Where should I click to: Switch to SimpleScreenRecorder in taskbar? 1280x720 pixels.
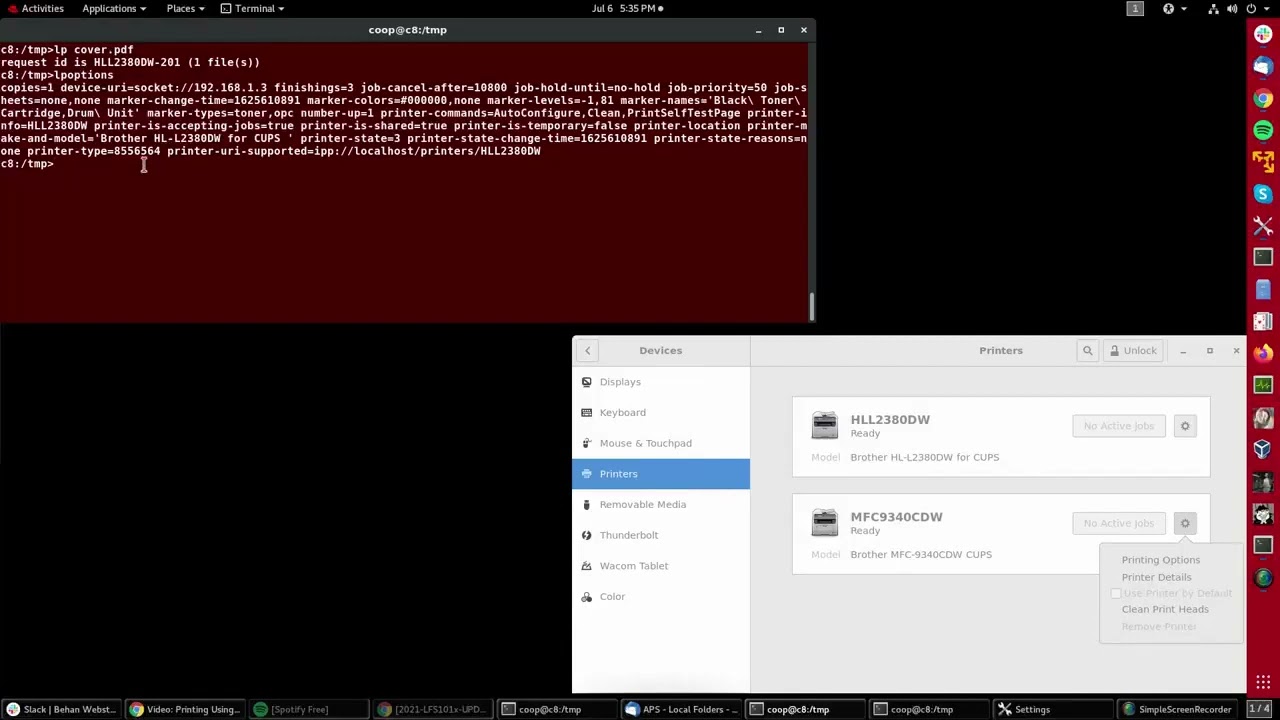click(1178, 709)
